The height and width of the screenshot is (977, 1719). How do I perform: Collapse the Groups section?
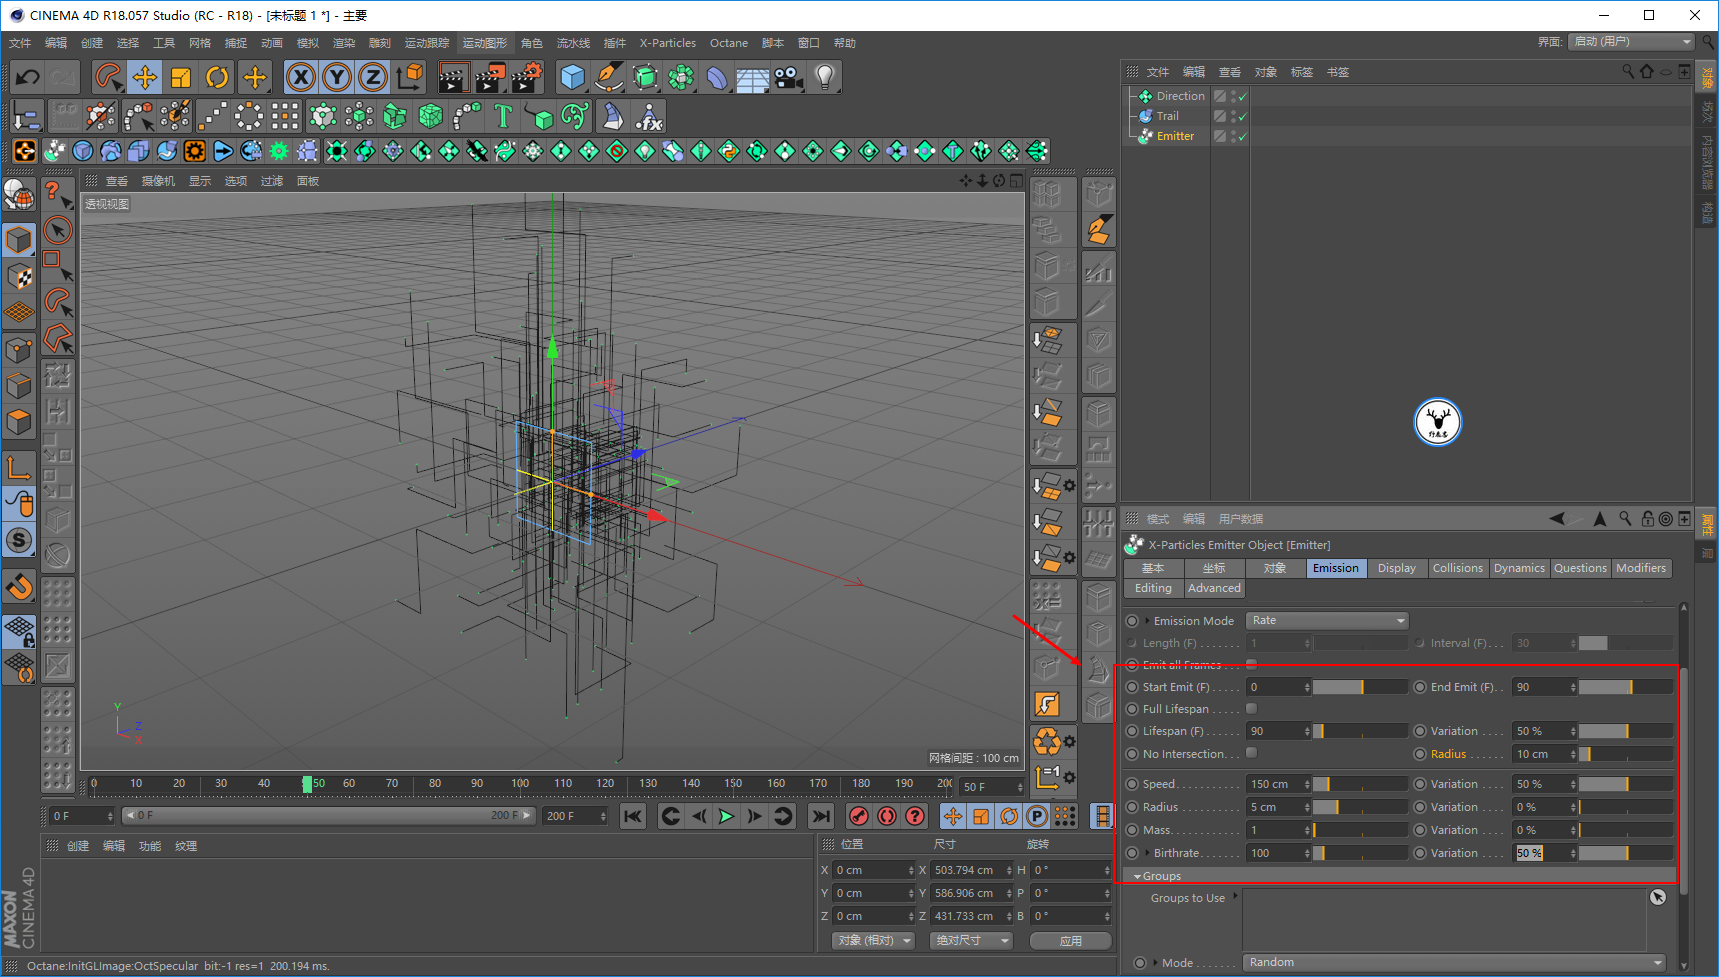(x=1138, y=876)
